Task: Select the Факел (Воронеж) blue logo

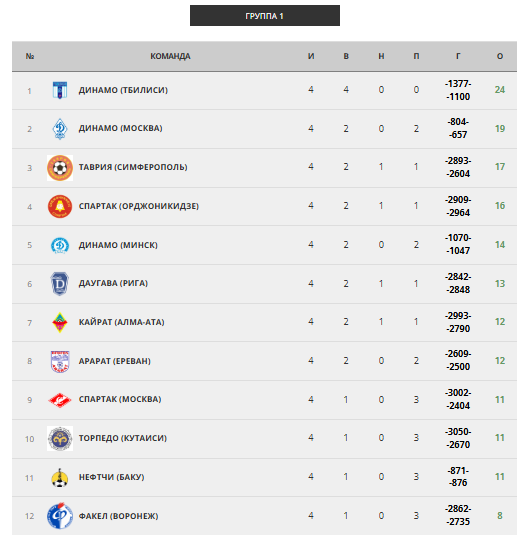Action: pyautogui.click(x=60, y=516)
